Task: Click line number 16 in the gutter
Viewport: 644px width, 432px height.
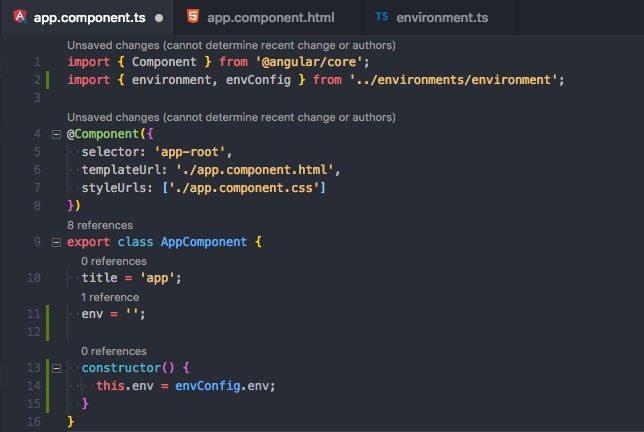Action: 34,421
